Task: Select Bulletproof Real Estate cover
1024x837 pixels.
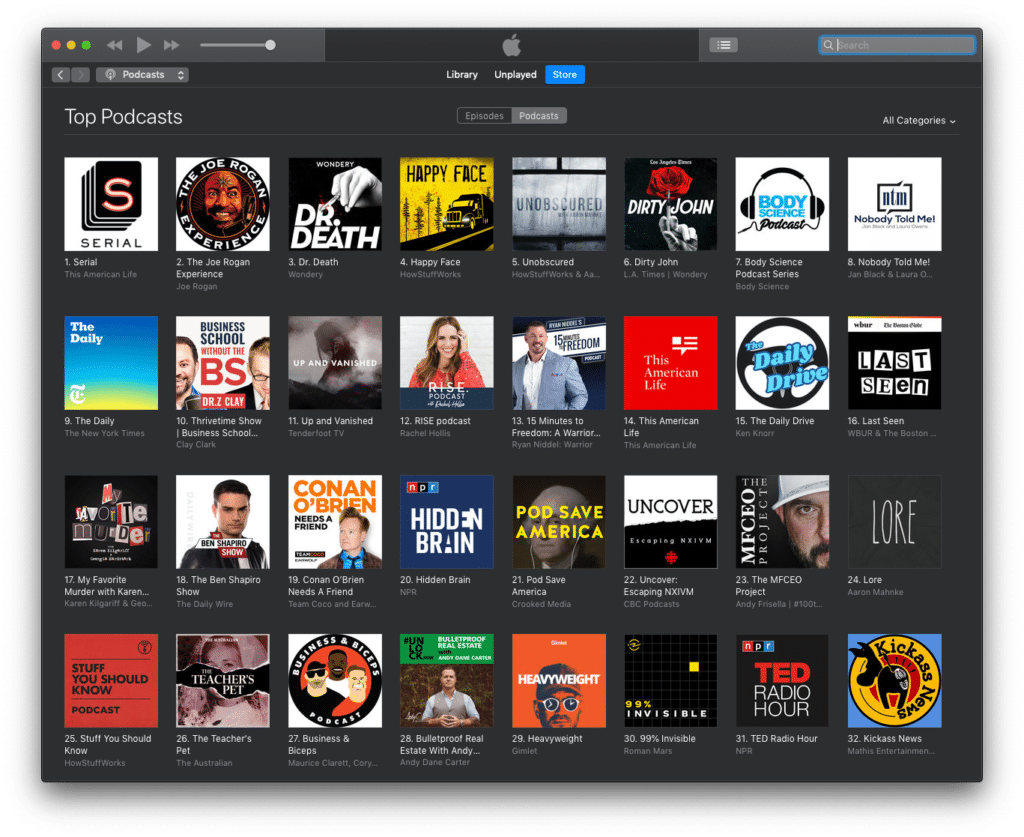Action: pyautogui.click(x=447, y=680)
